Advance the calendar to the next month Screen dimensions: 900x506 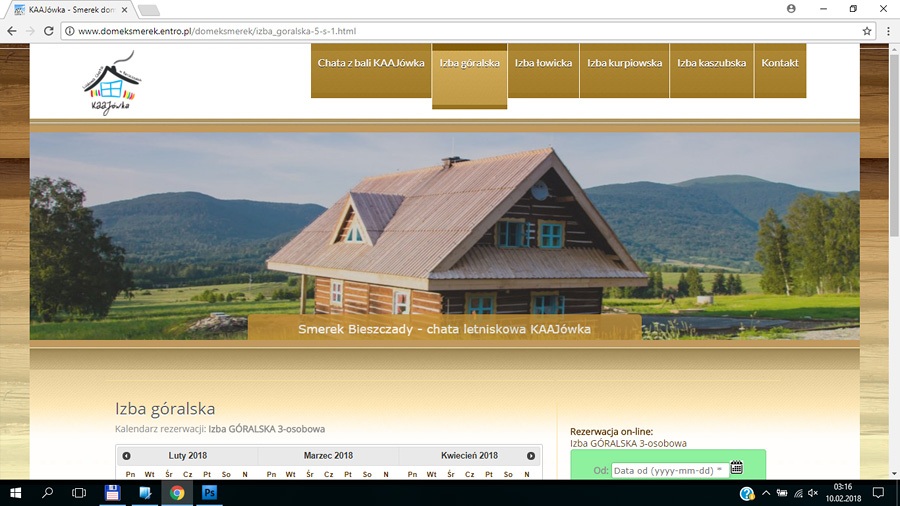pyautogui.click(x=531, y=456)
